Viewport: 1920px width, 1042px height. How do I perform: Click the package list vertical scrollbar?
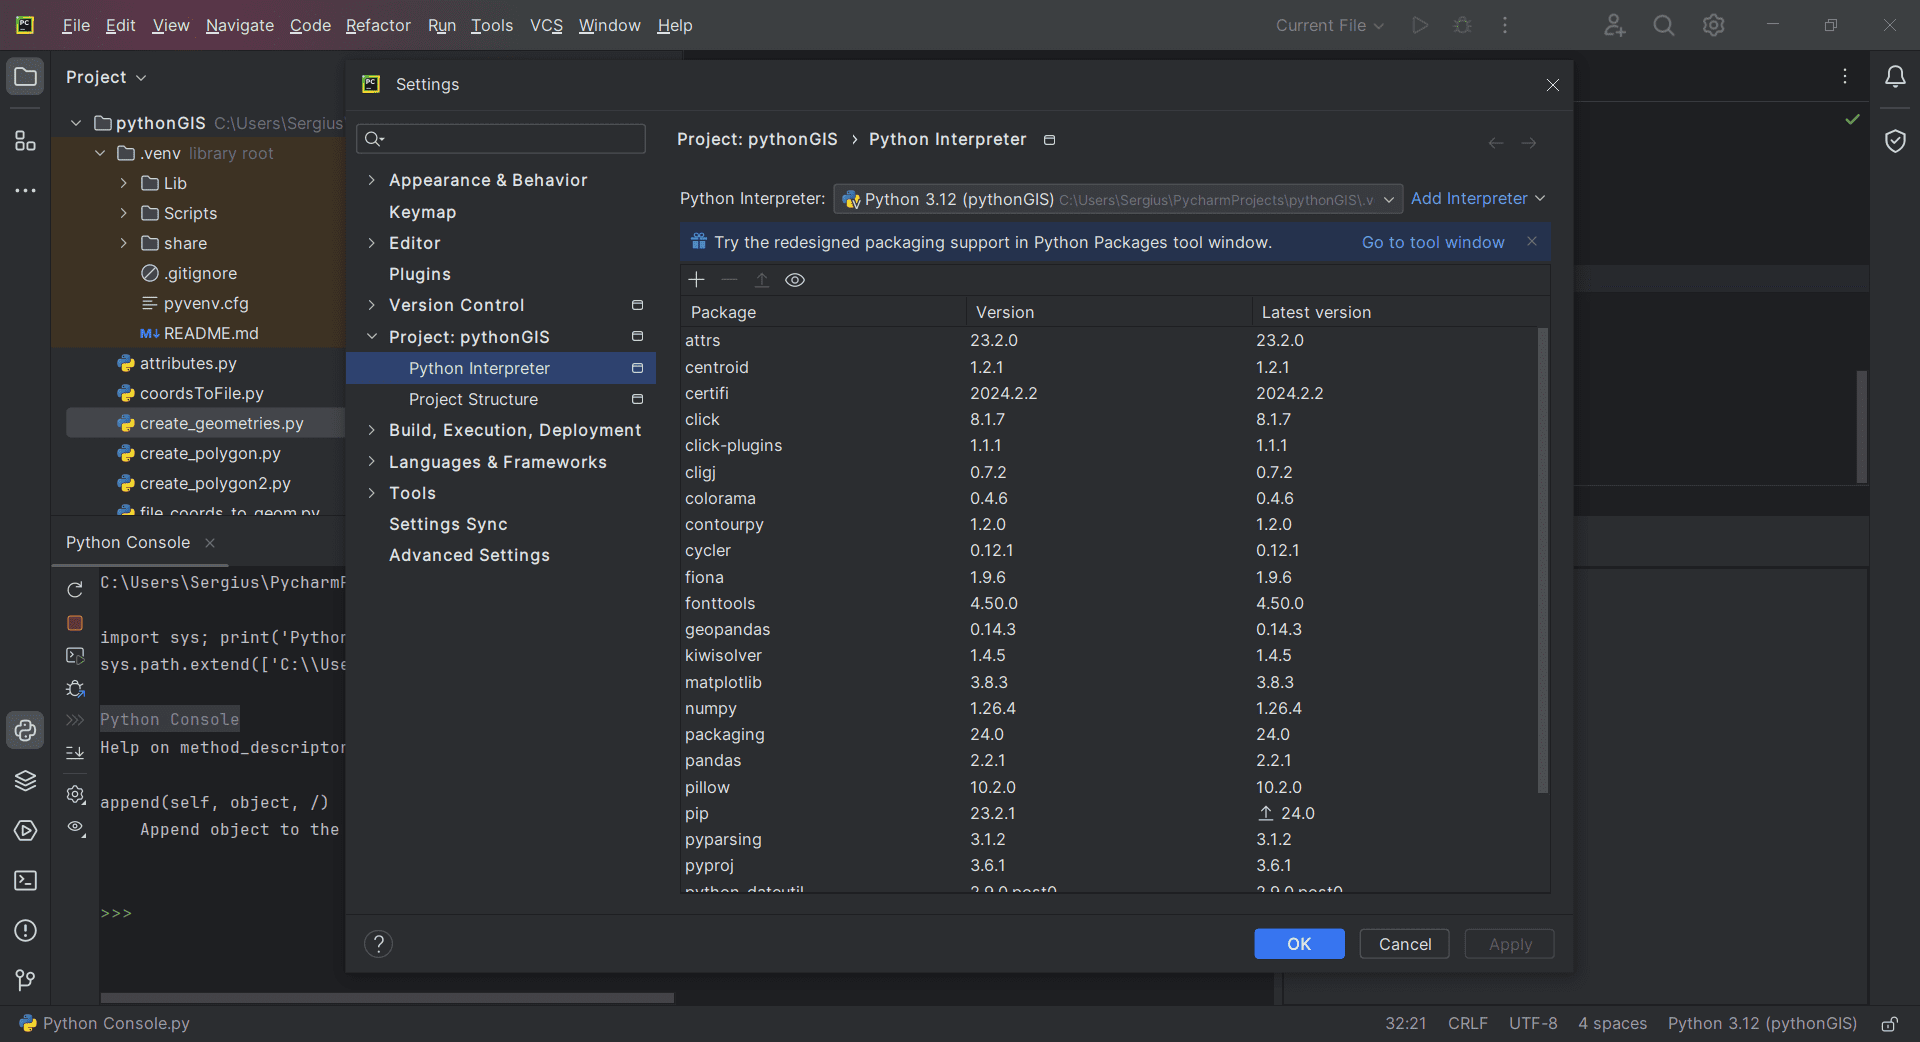coord(1542,560)
